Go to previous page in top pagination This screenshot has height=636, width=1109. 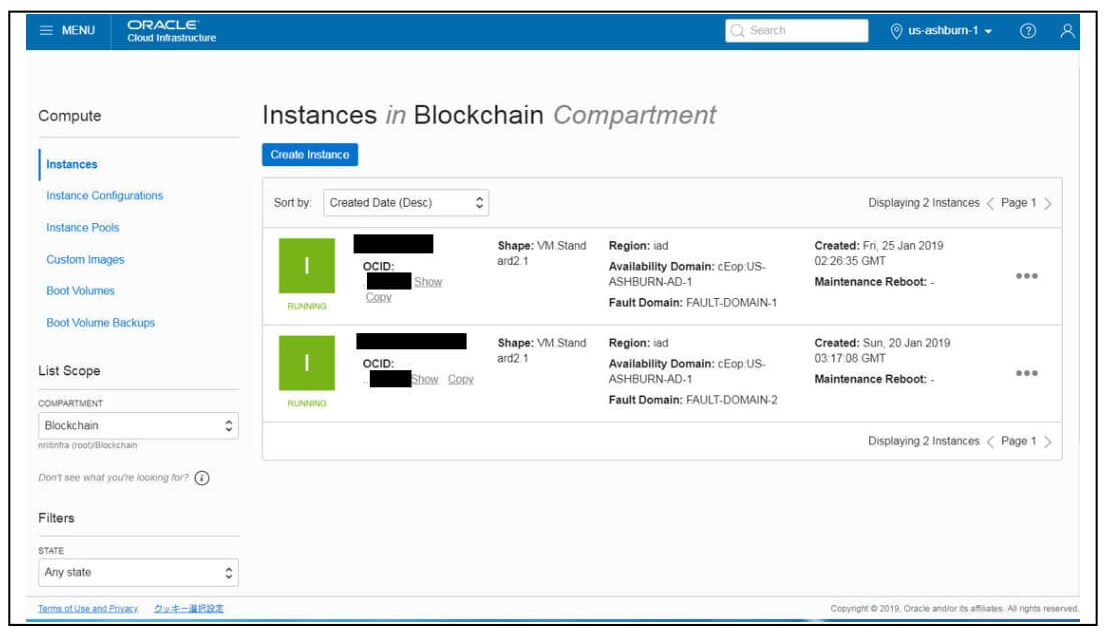click(x=990, y=204)
